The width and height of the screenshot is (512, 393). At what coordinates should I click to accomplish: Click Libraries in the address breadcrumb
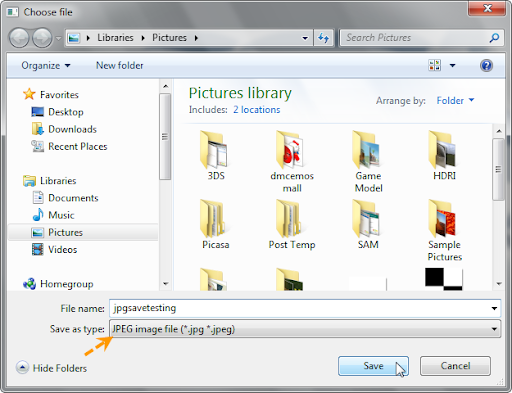115,38
